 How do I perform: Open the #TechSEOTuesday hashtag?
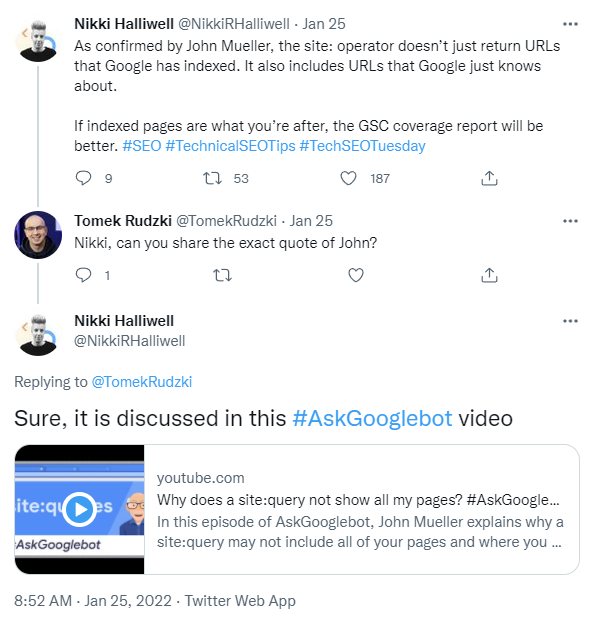362,146
